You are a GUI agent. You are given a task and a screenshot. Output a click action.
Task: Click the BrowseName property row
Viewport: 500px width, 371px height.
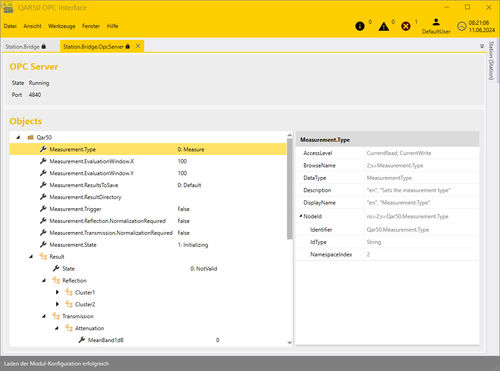click(x=388, y=165)
